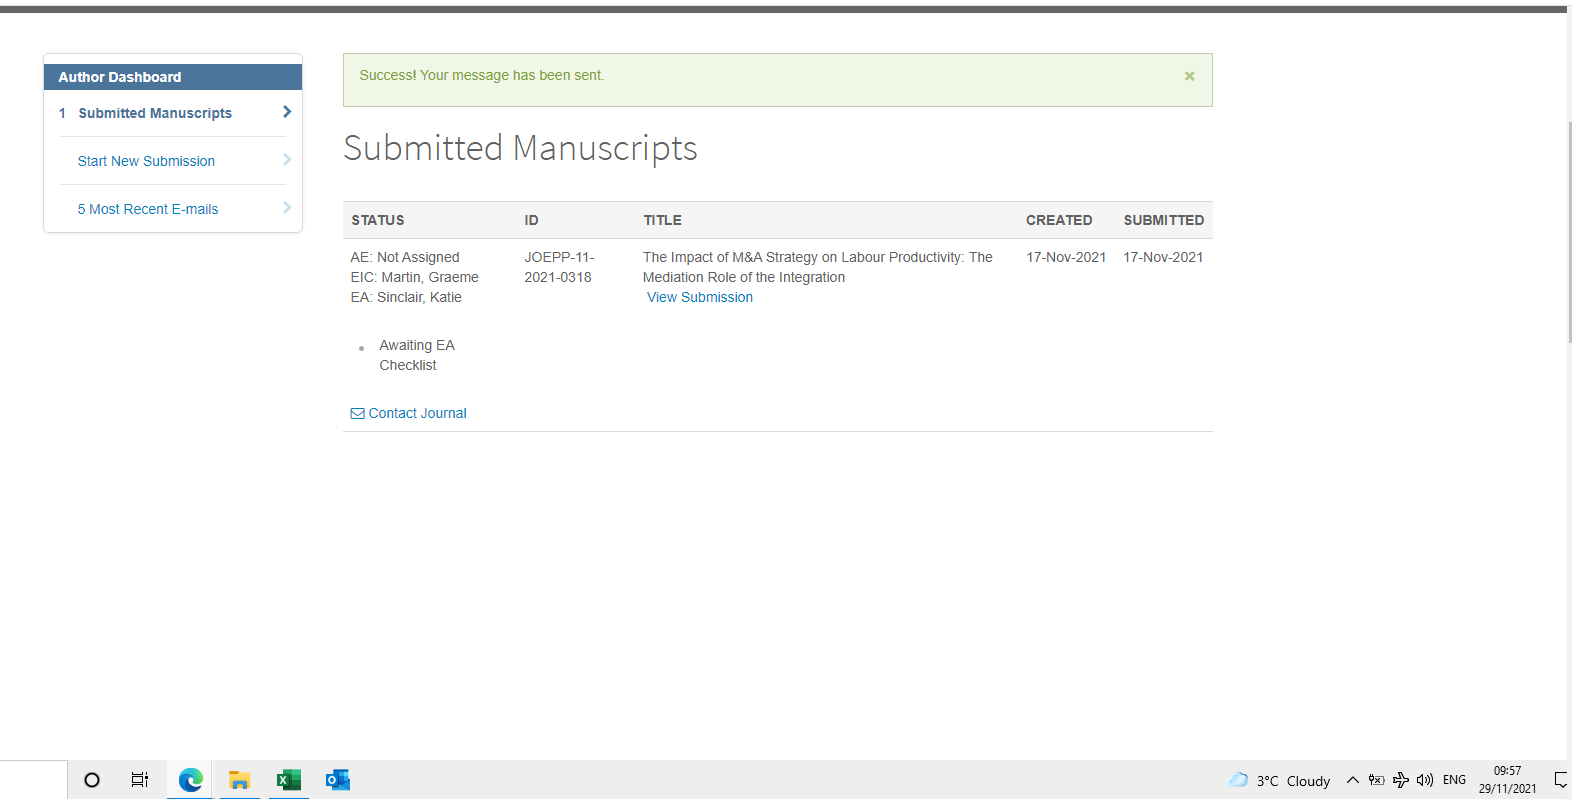
Task: Click the volume speaker icon
Action: (x=1425, y=780)
